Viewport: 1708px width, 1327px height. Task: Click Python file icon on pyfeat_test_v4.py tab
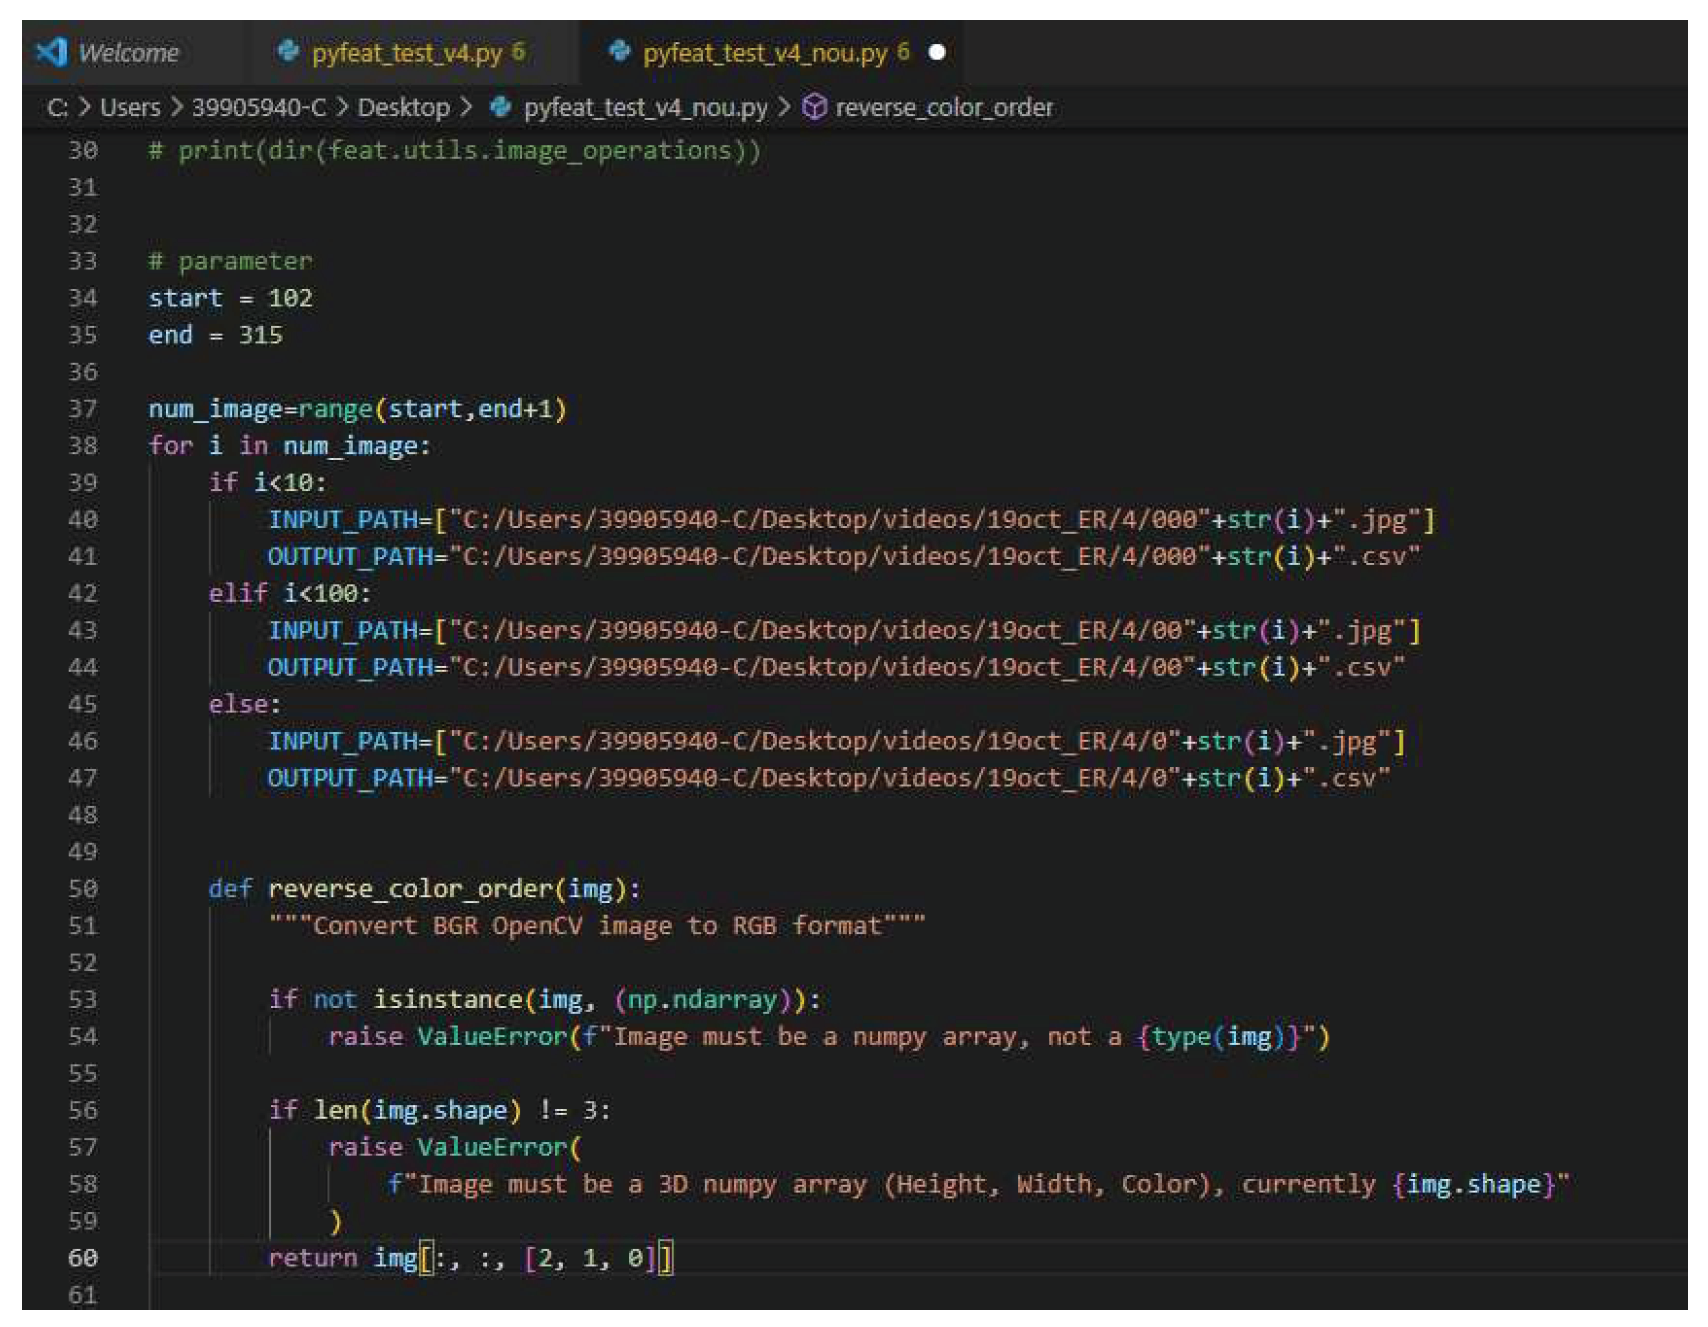click(x=289, y=51)
